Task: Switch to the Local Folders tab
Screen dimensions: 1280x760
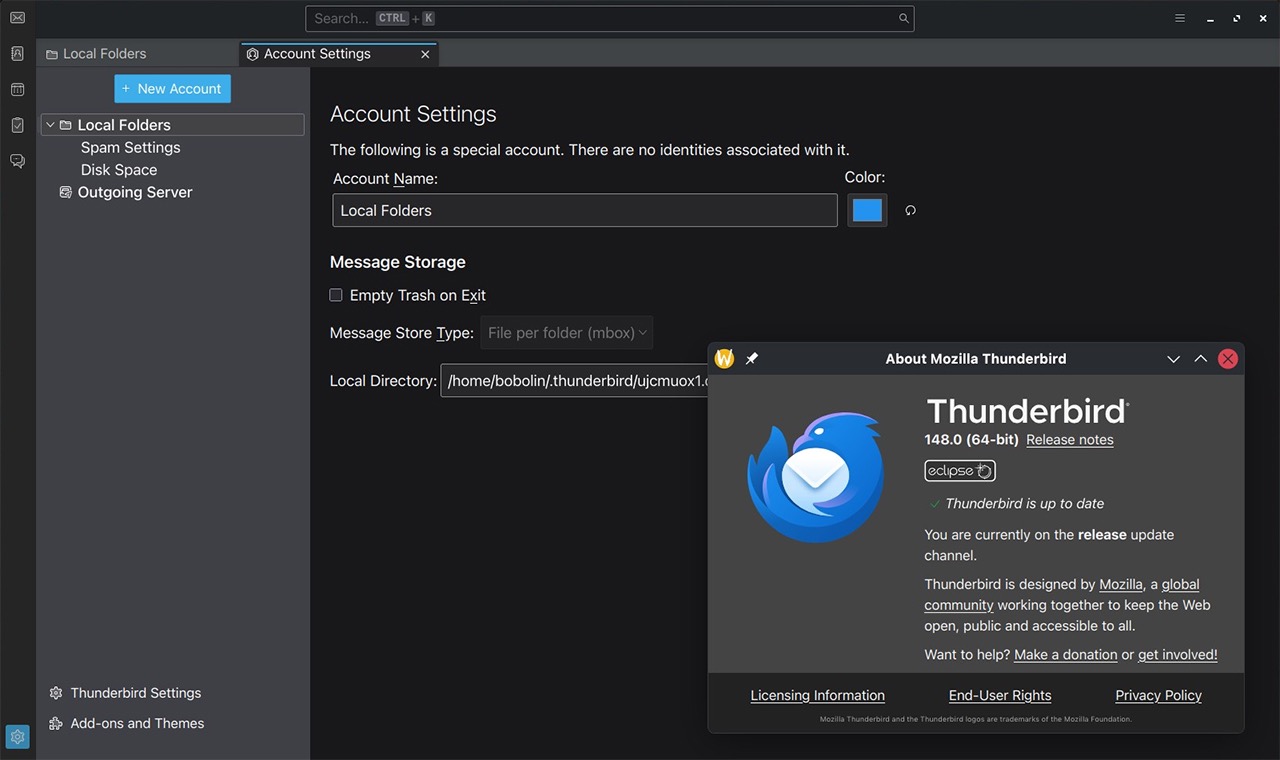Action: 103,53
